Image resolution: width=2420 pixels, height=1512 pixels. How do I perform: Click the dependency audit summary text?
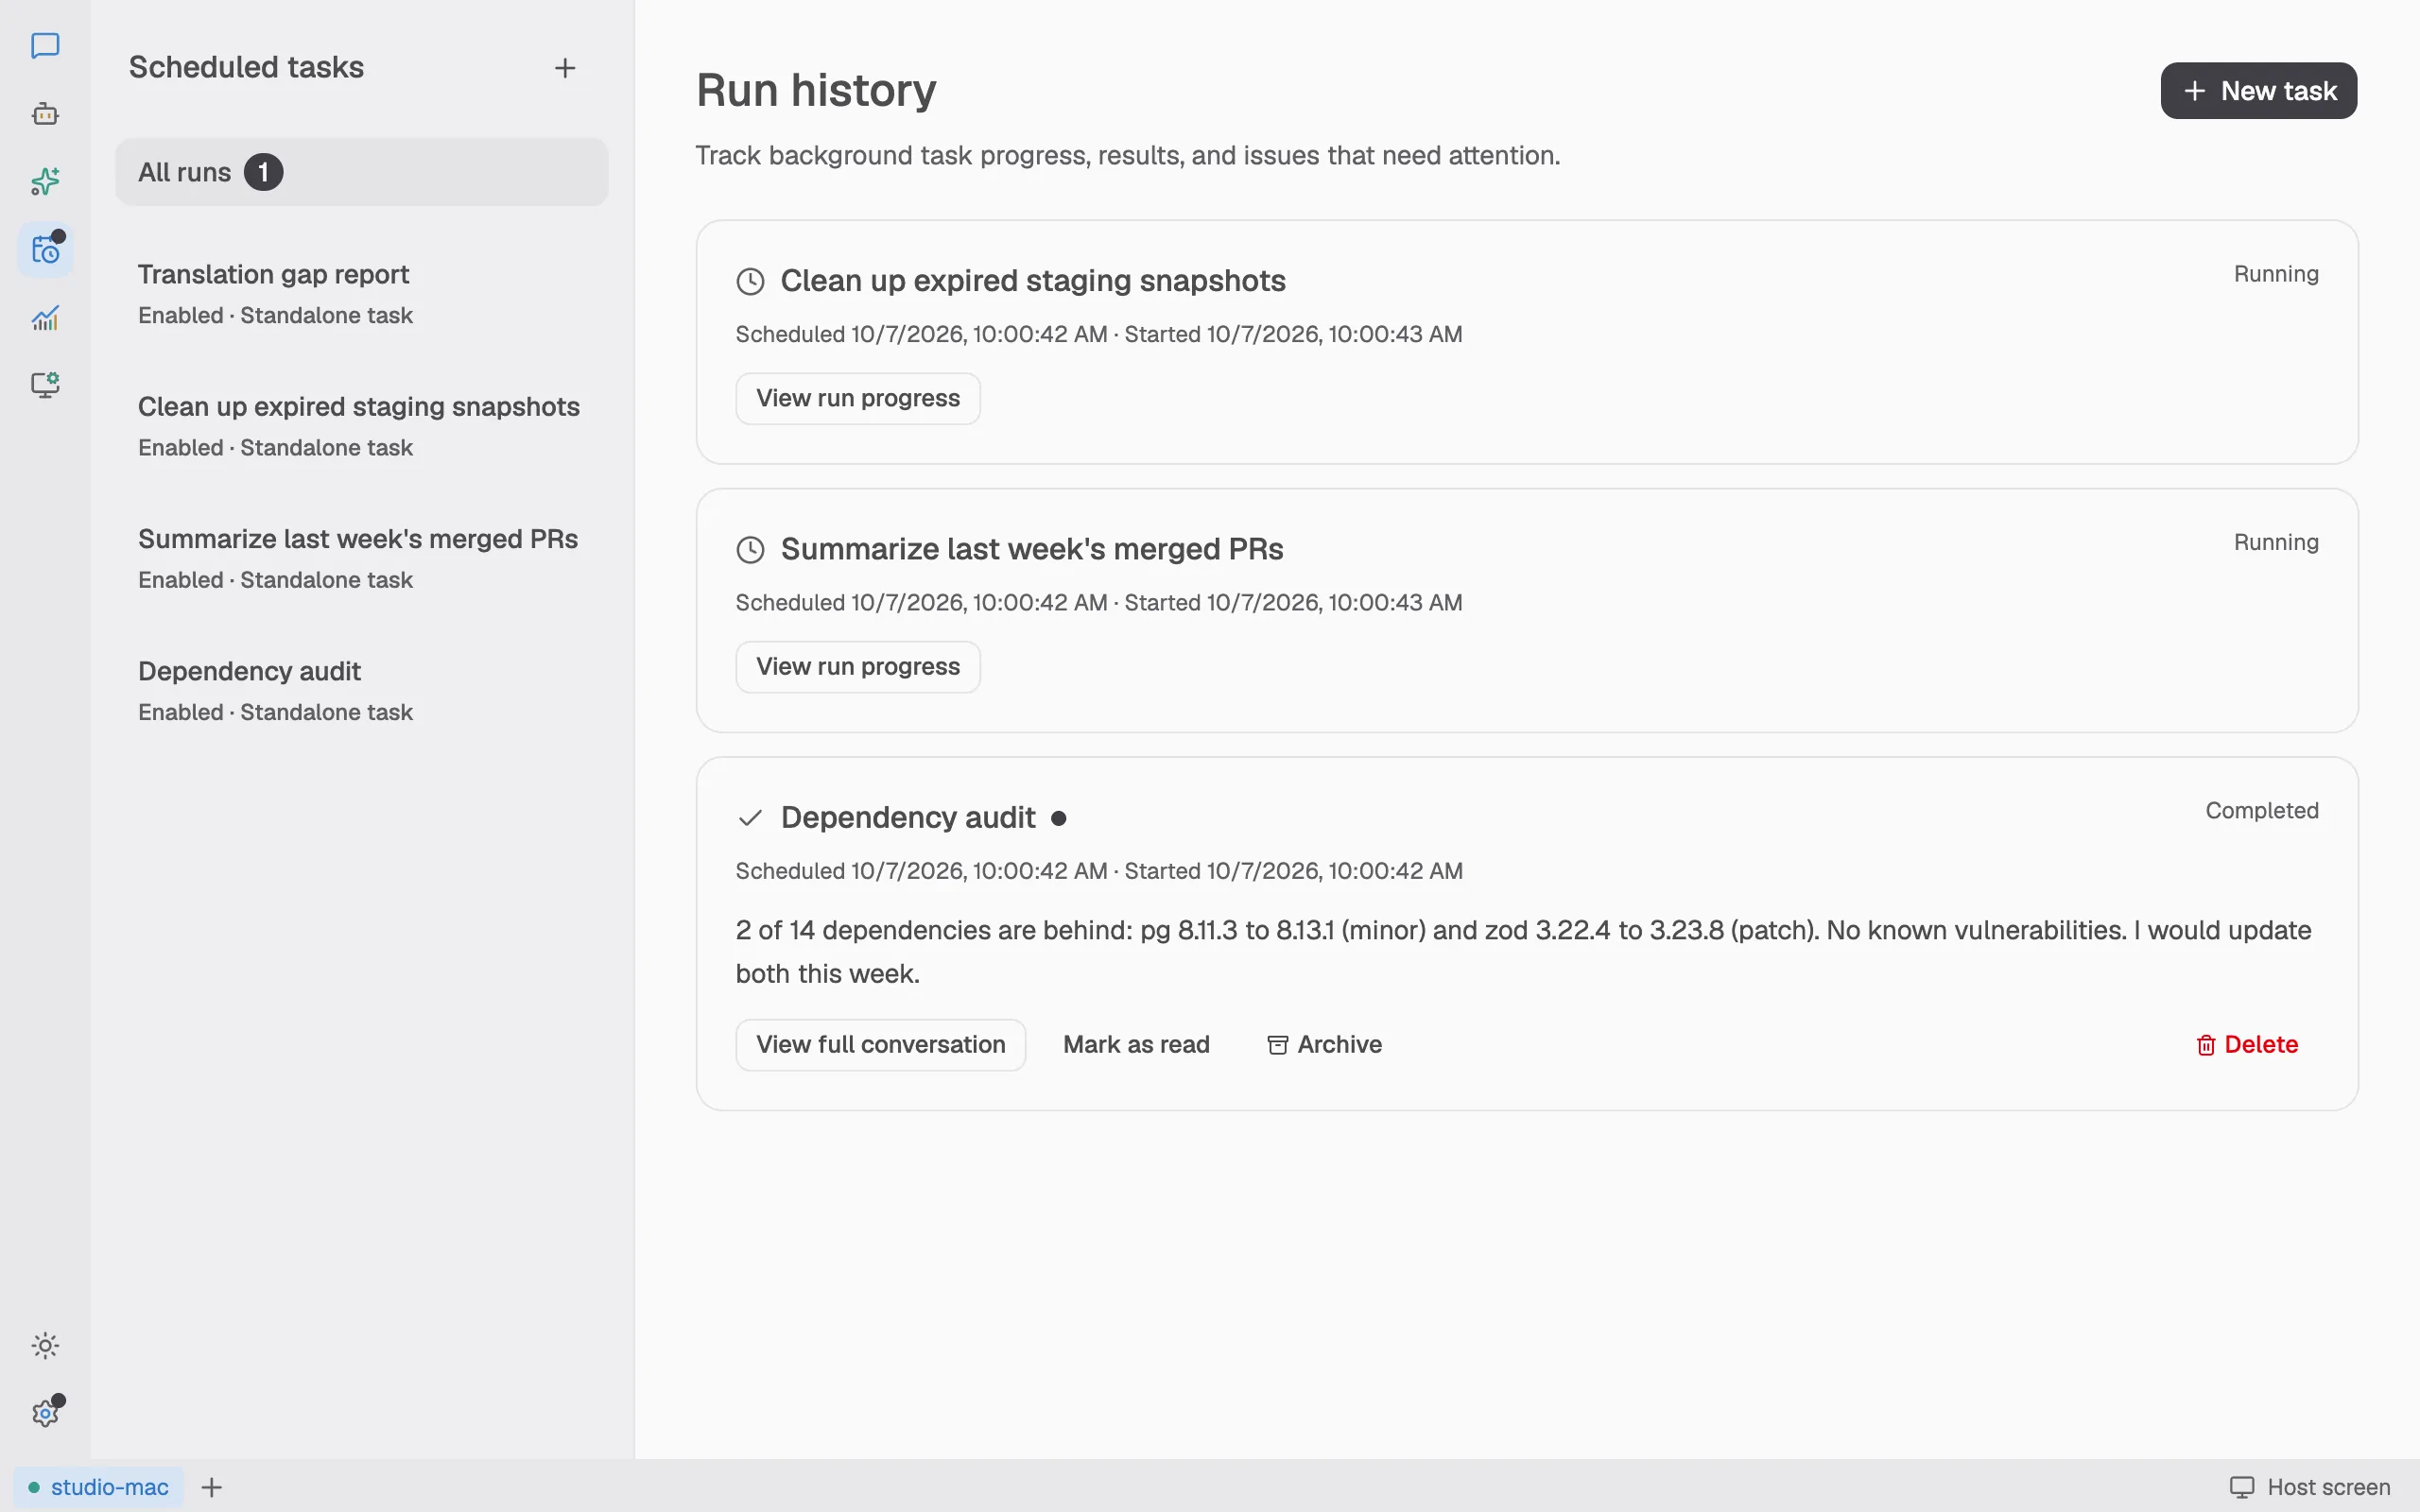pos(1523,951)
